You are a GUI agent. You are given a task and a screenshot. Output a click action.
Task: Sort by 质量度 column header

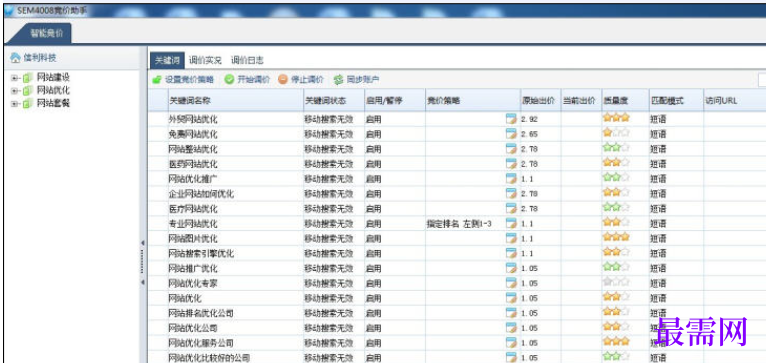point(625,101)
